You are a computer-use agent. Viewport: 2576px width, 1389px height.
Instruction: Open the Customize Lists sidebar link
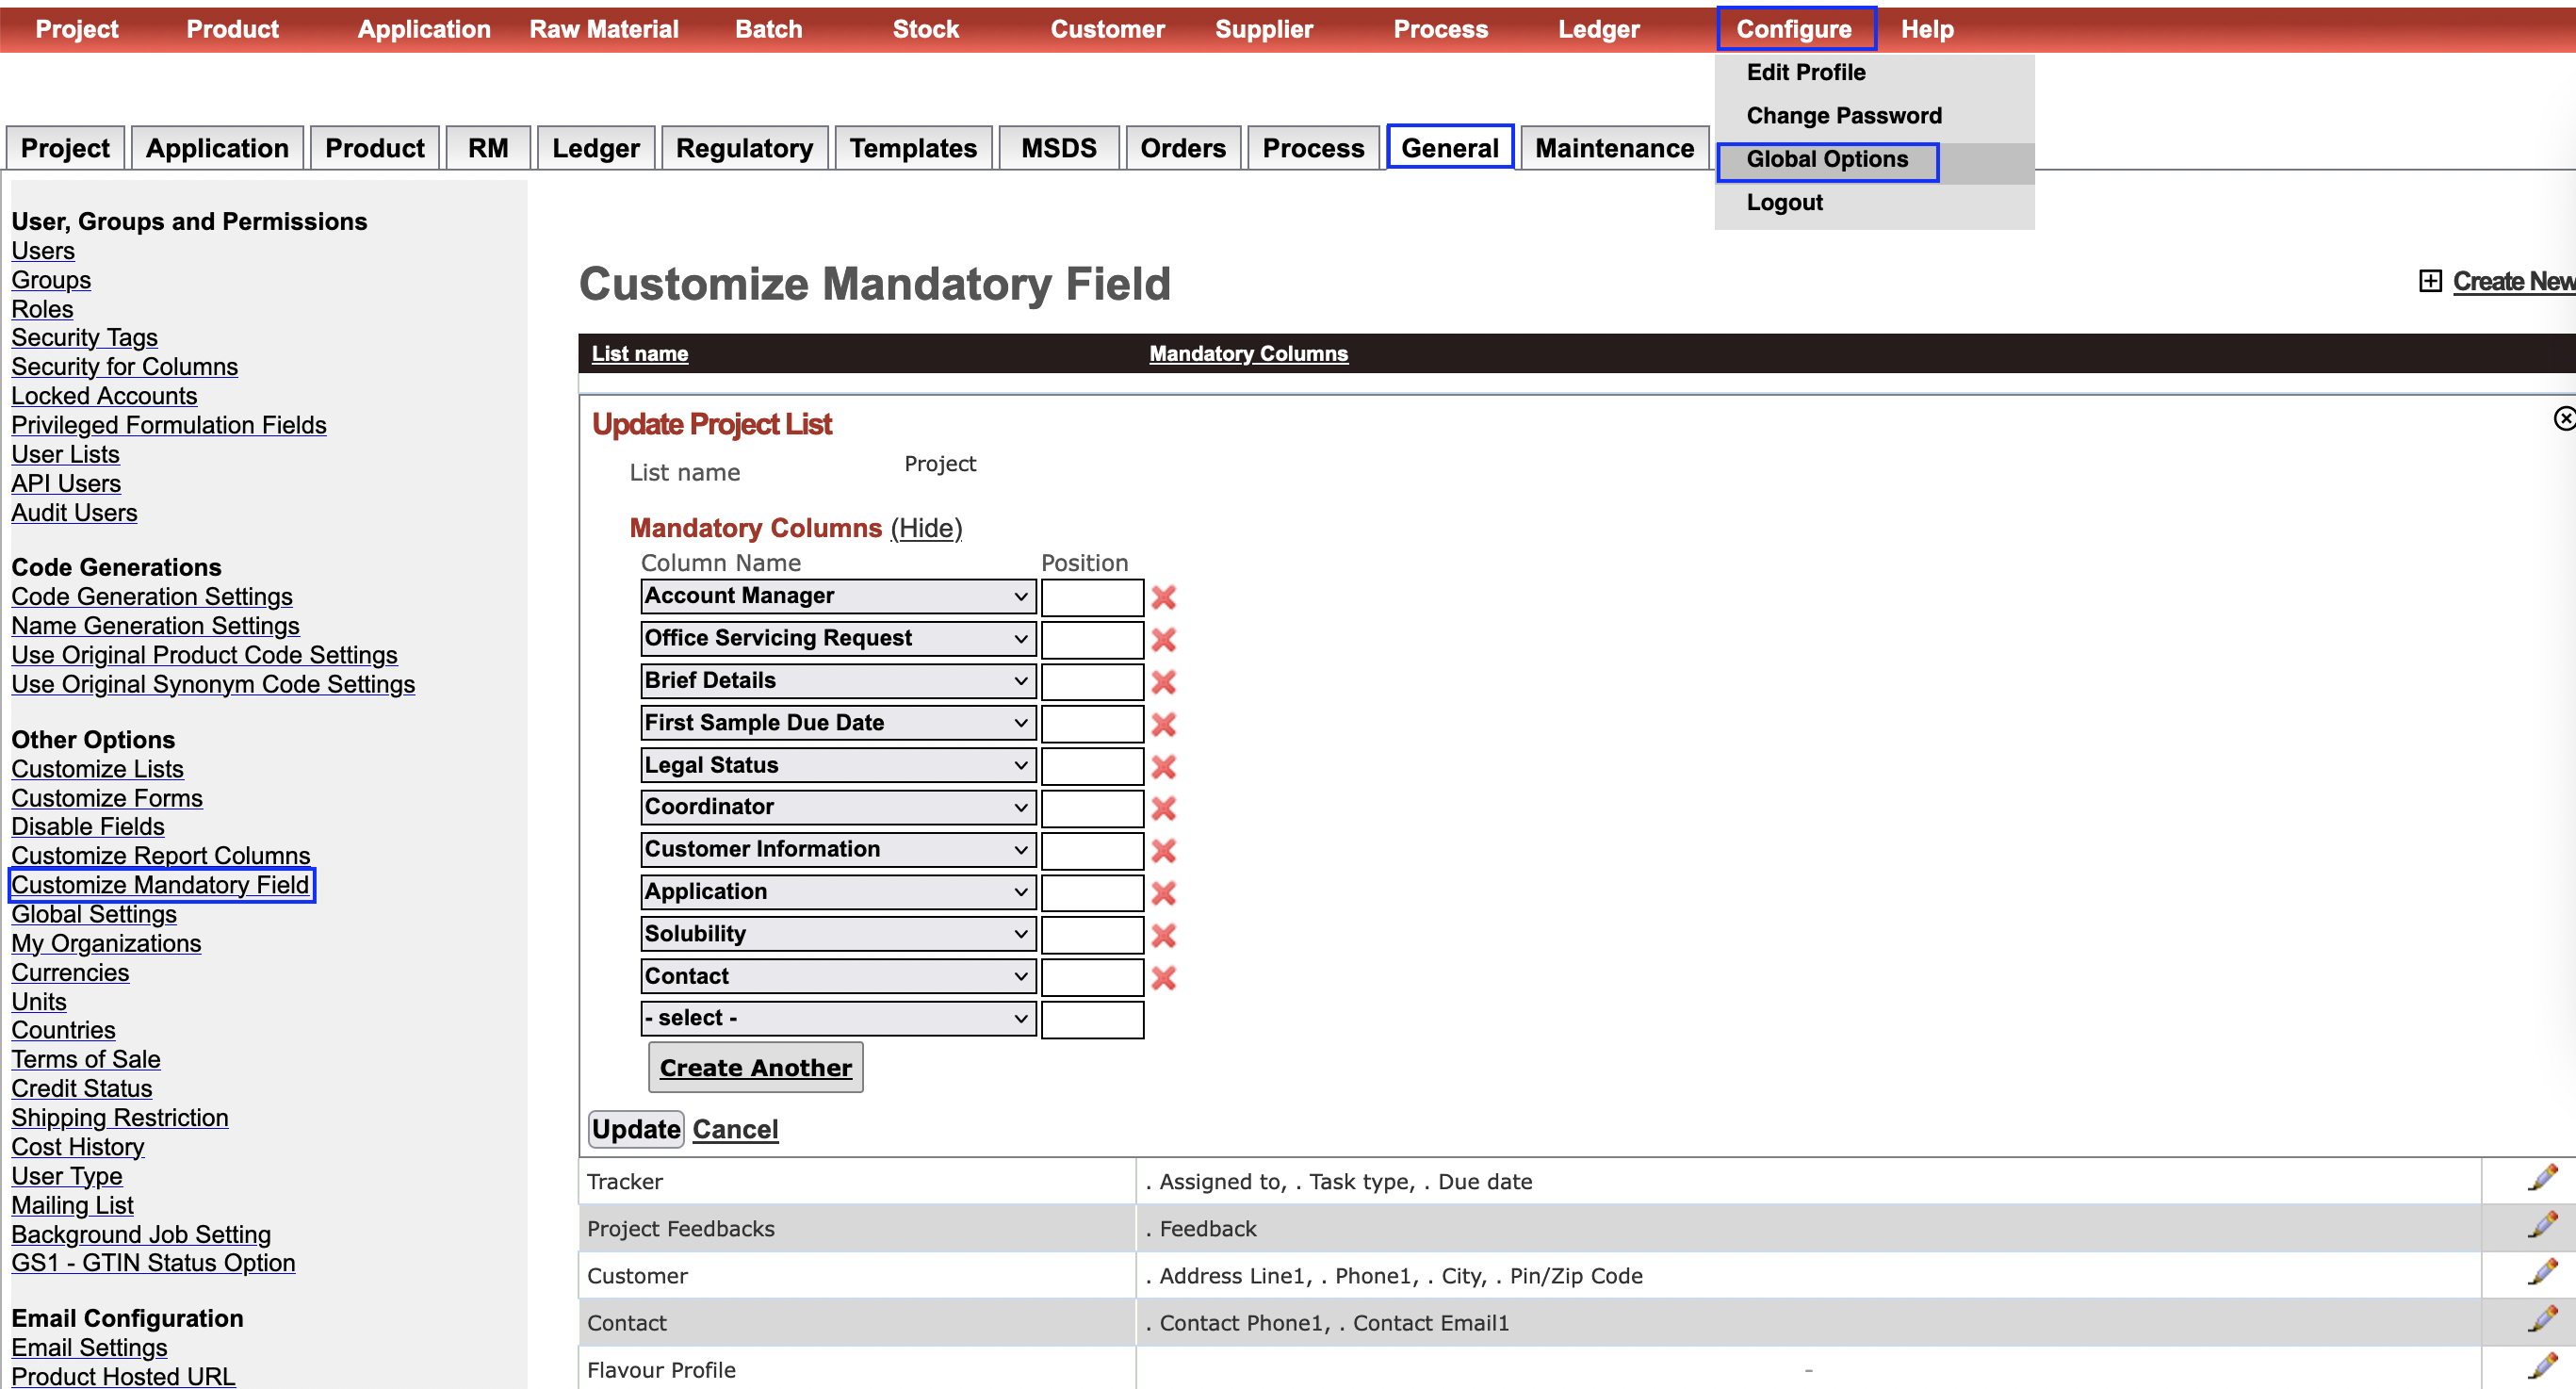pos(97,769)
